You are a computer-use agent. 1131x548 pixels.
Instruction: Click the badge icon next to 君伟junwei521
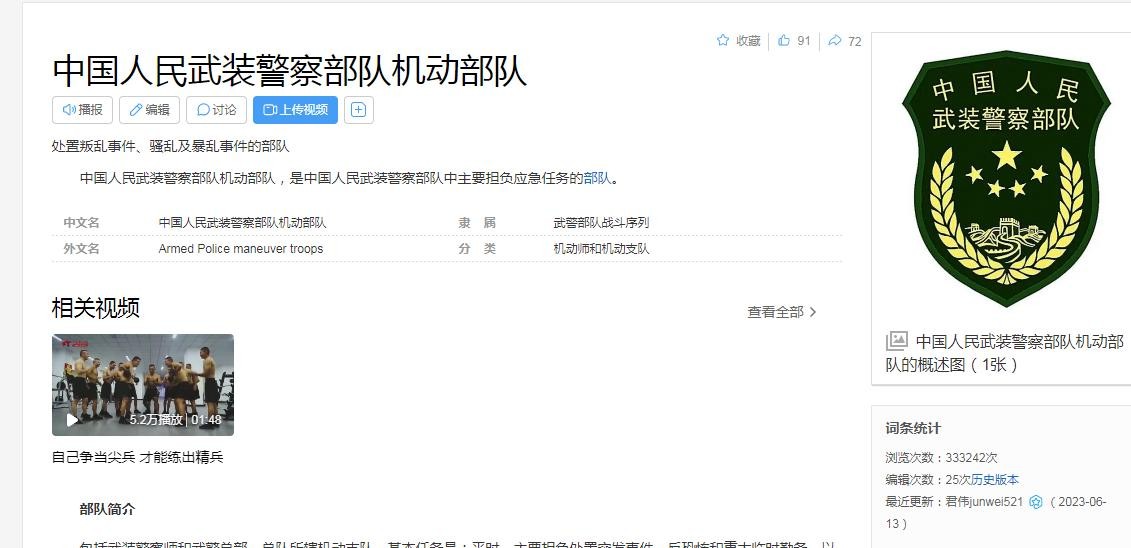coord(1036,502)
